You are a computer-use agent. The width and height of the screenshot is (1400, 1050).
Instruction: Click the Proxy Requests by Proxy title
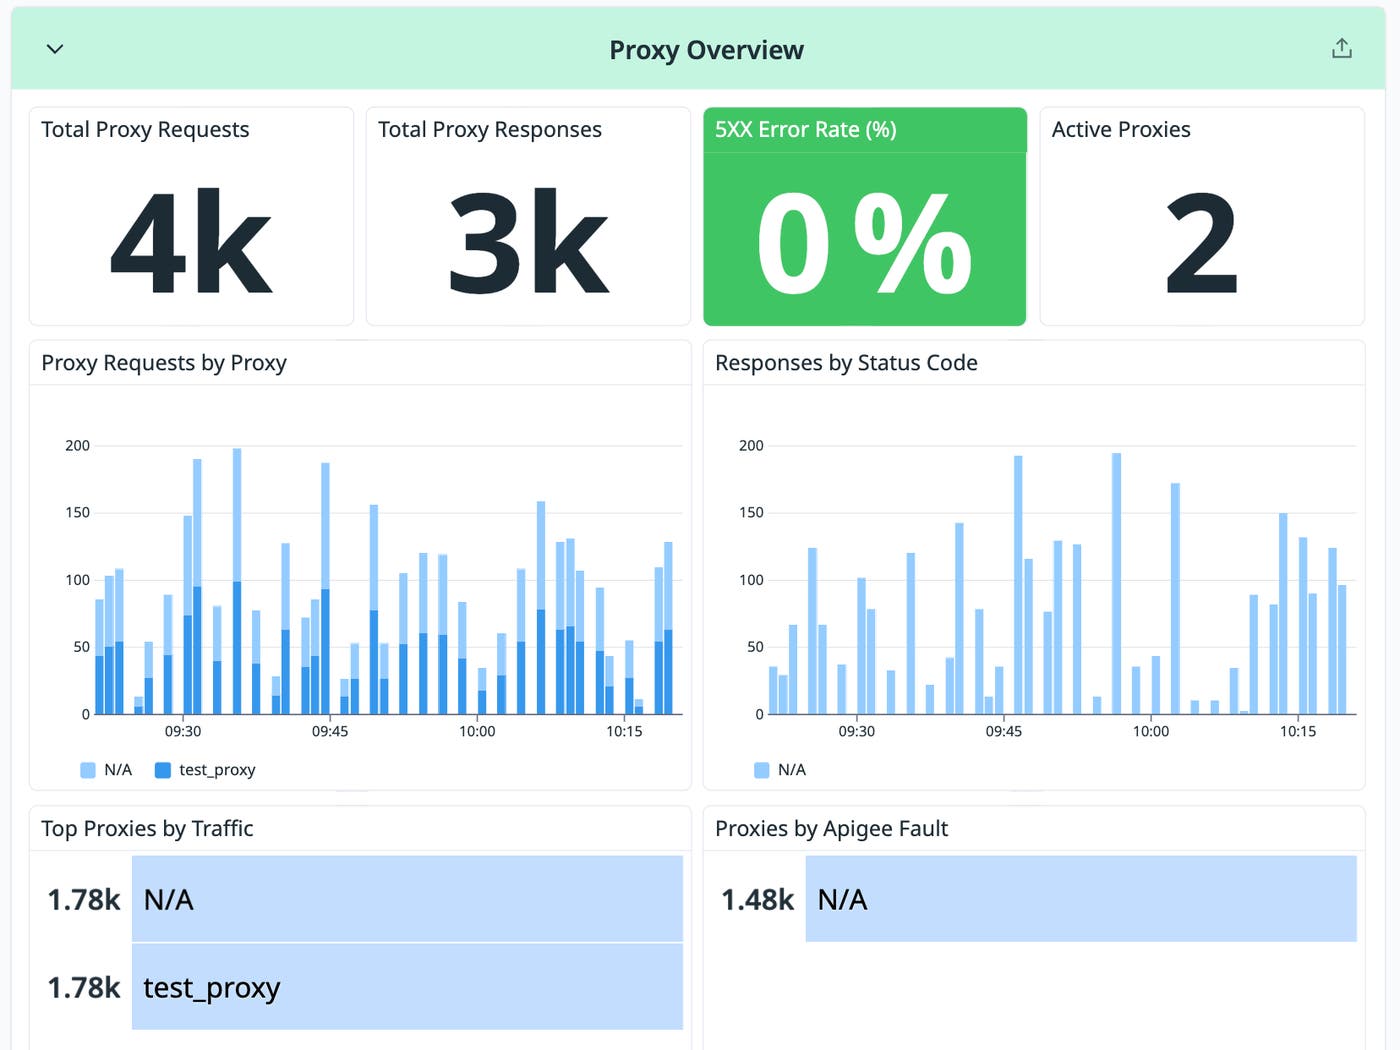[164, 363]
